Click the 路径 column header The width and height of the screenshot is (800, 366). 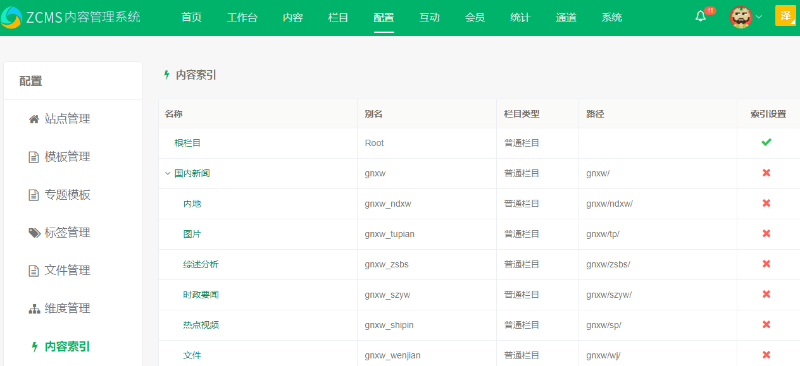click(595, 114)
